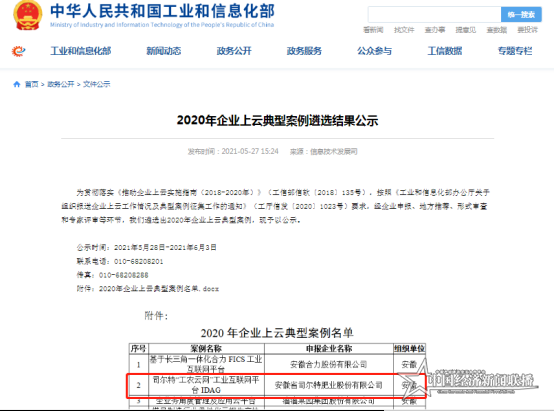Open the 工业和信息化部 nav menu
Viewport: 554px width, 411px height.
click(81, 51)
